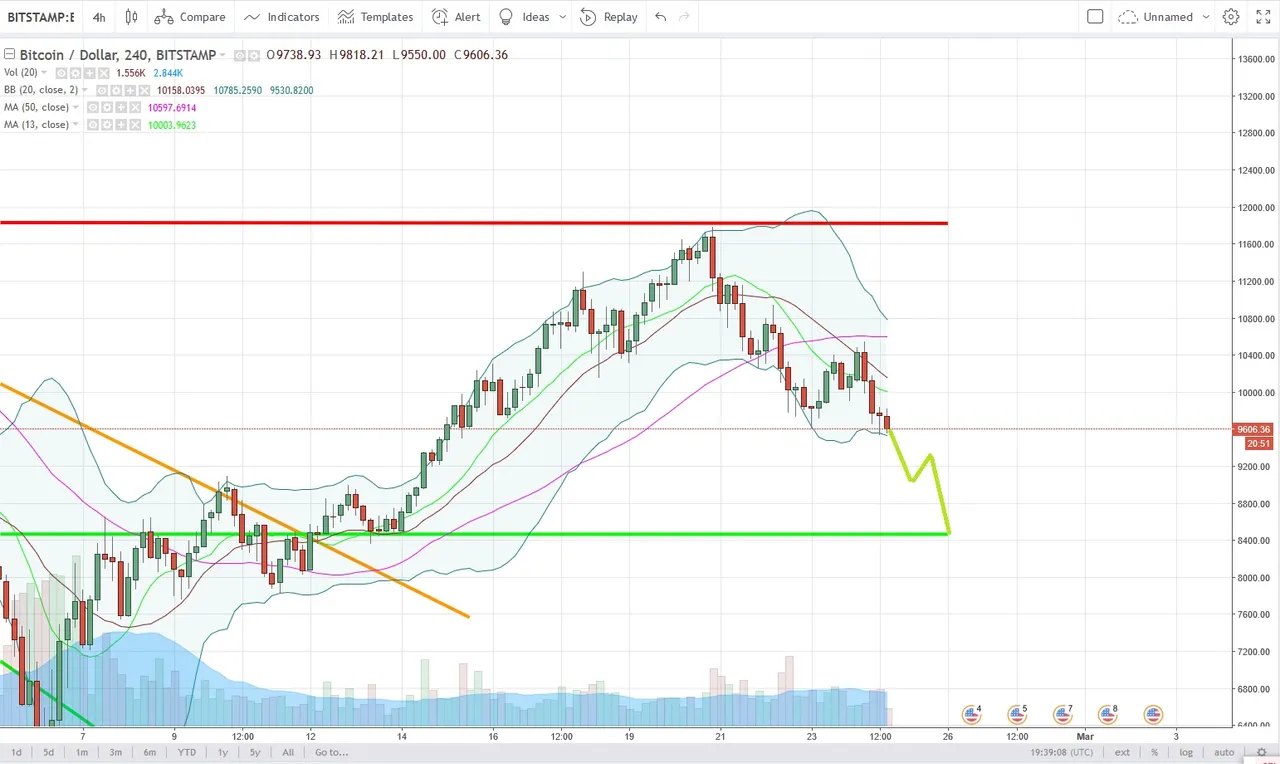Open the chart layout selector square
The image size is (1280, 764).
tap(1095, 17)
